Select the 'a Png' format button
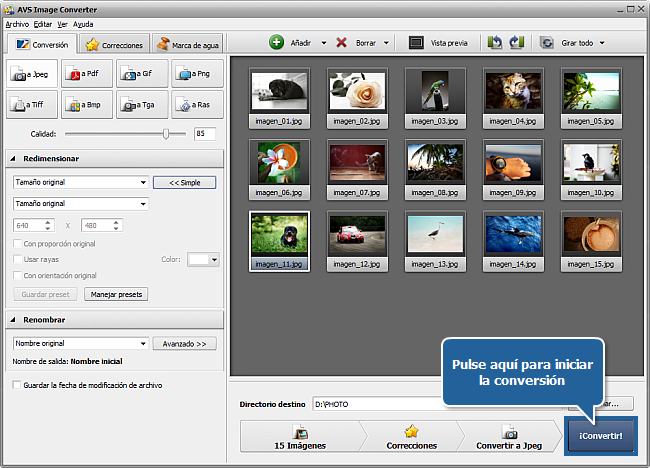 pyautogui.click(x=196, y=73)
